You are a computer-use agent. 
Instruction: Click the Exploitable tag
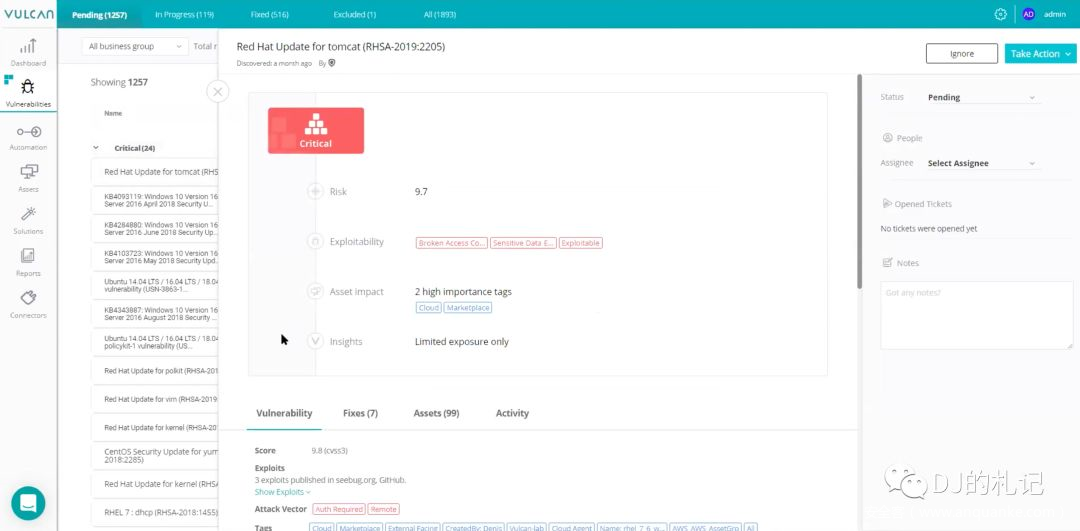click(x=581, y=243)
